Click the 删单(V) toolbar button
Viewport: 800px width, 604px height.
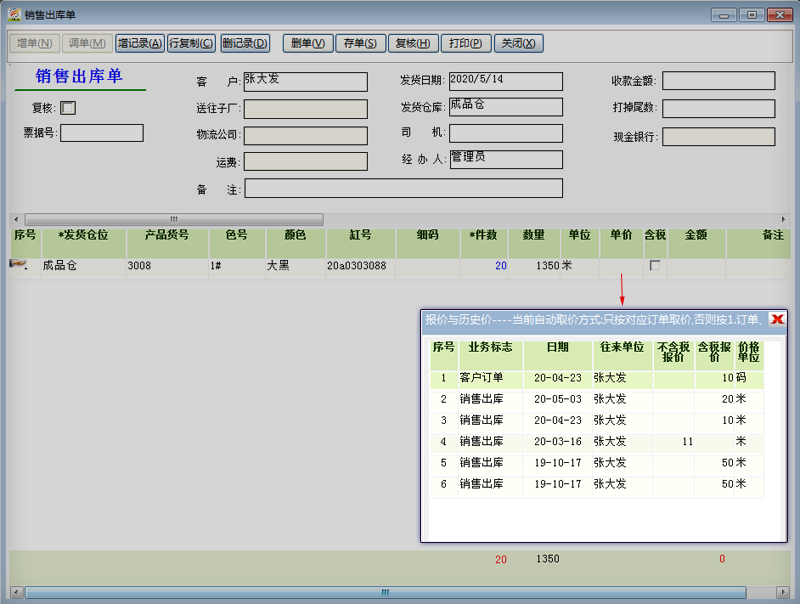[308, 43]
